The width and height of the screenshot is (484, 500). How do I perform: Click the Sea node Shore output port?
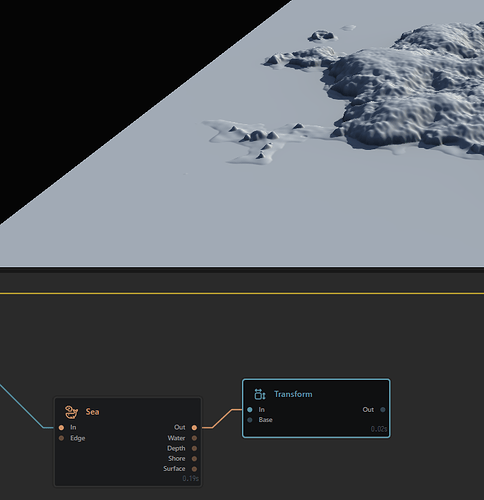point(194,459)
